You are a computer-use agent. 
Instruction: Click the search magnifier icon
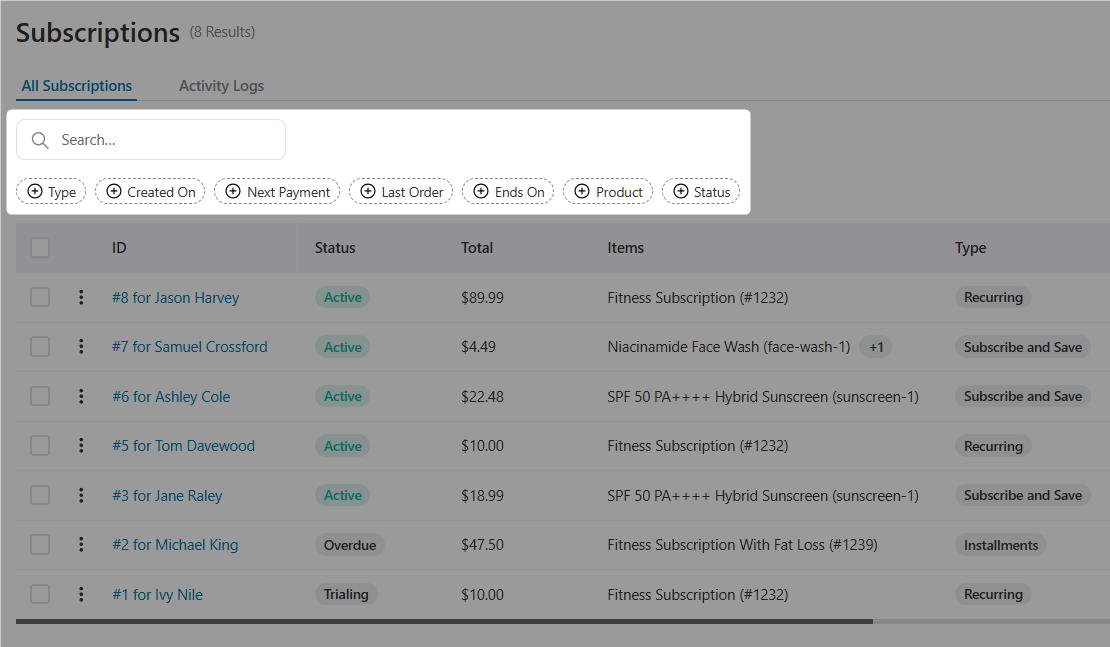click(x=40, y=140)
